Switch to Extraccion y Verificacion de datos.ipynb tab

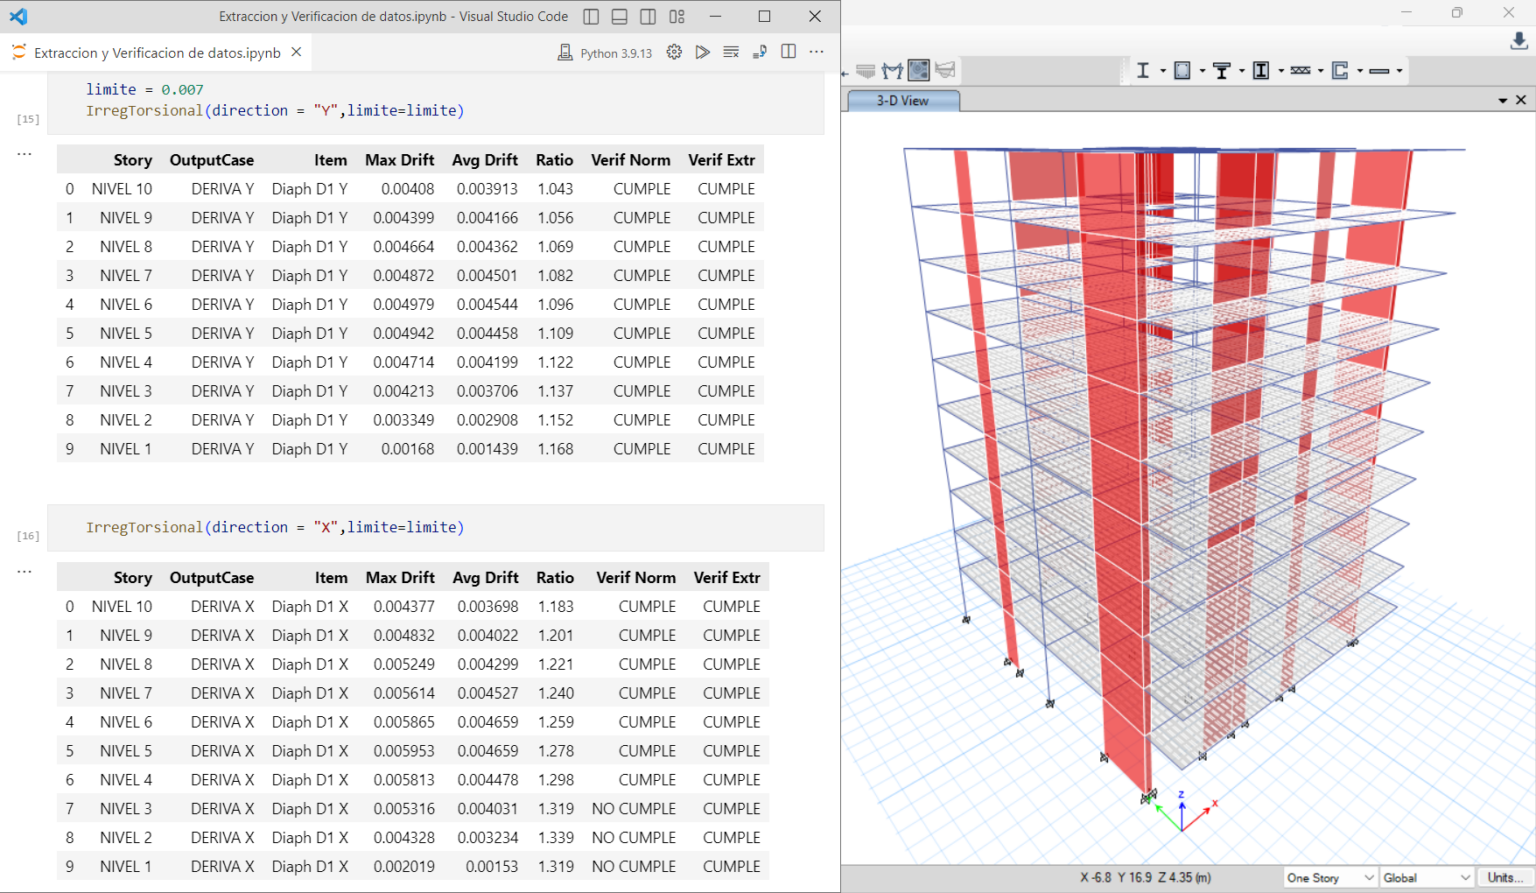pyautogui.click(x=157, y=52)
